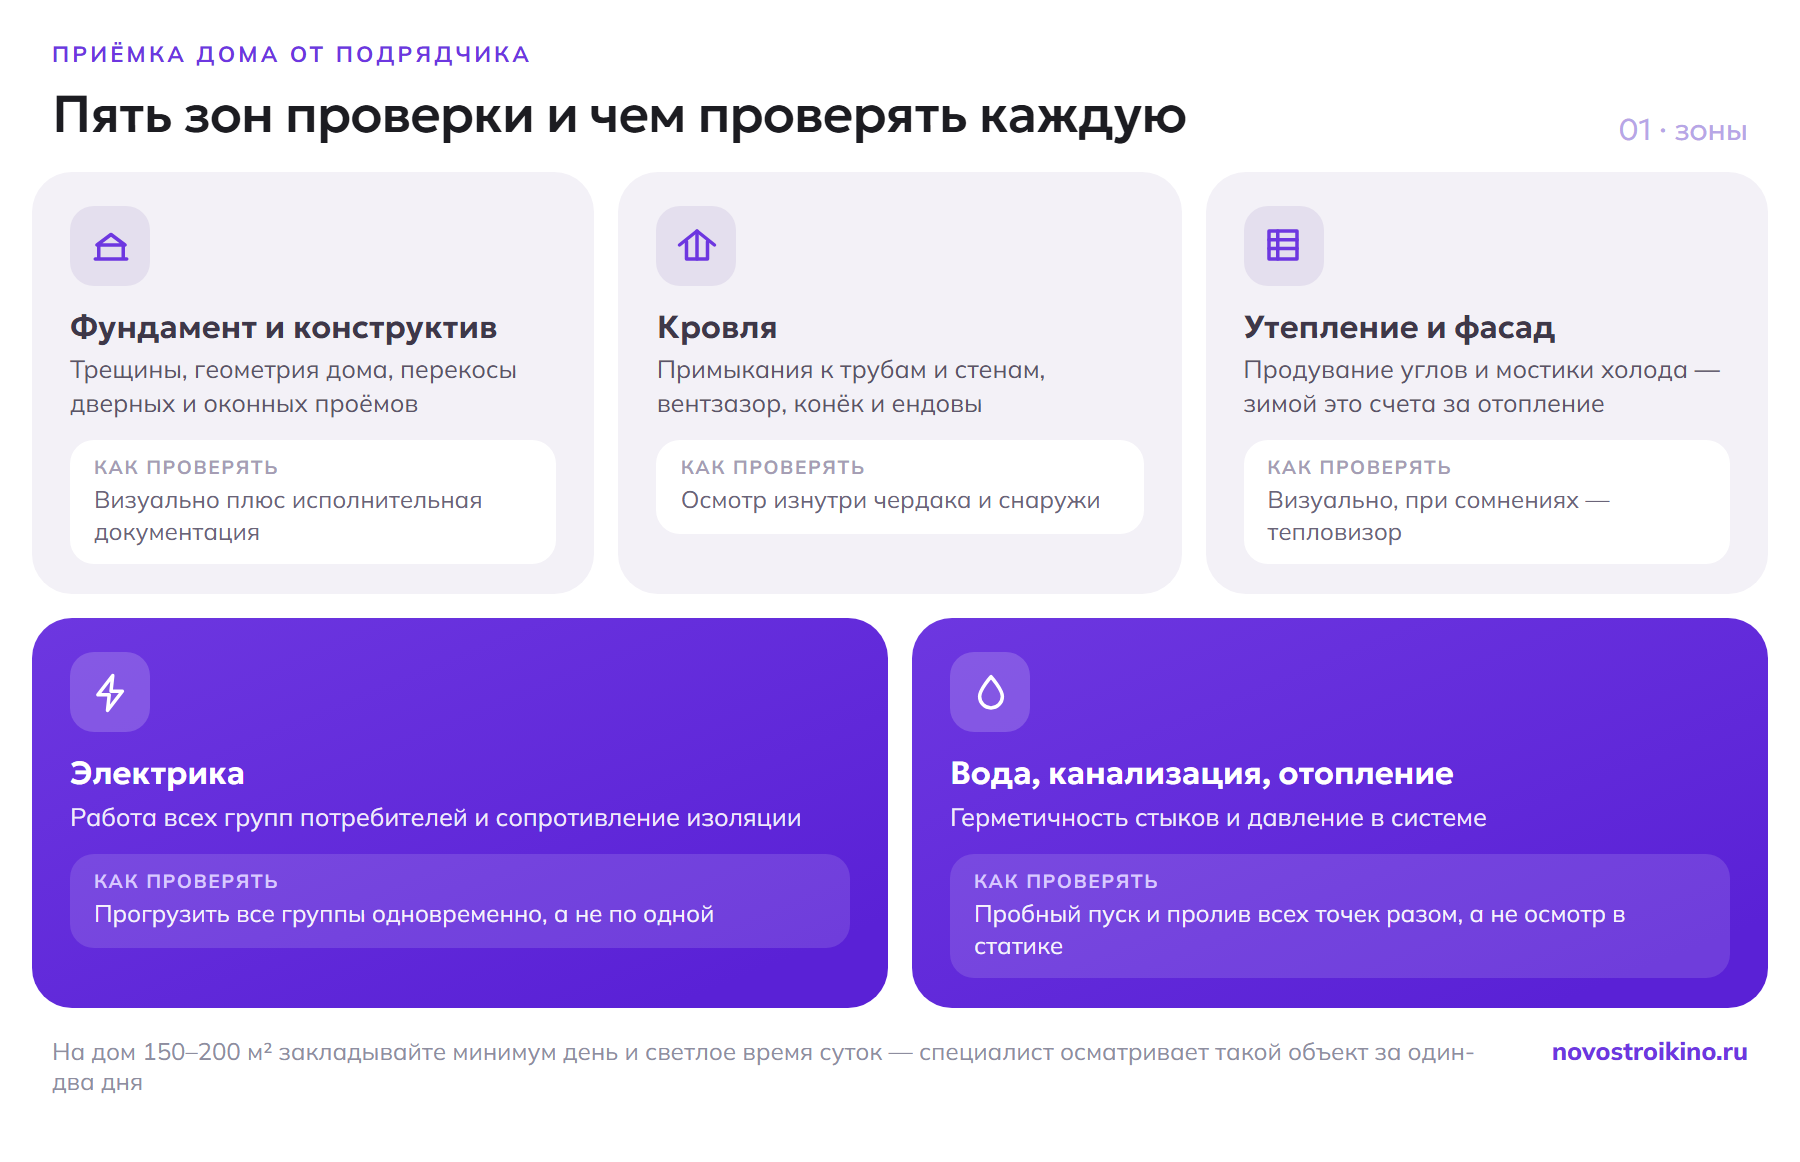Click КАК ПРОВЕРЯТЬ label in the Вода card
The width and height of the screenshot is (1800, 1162).
(1066, 882)
